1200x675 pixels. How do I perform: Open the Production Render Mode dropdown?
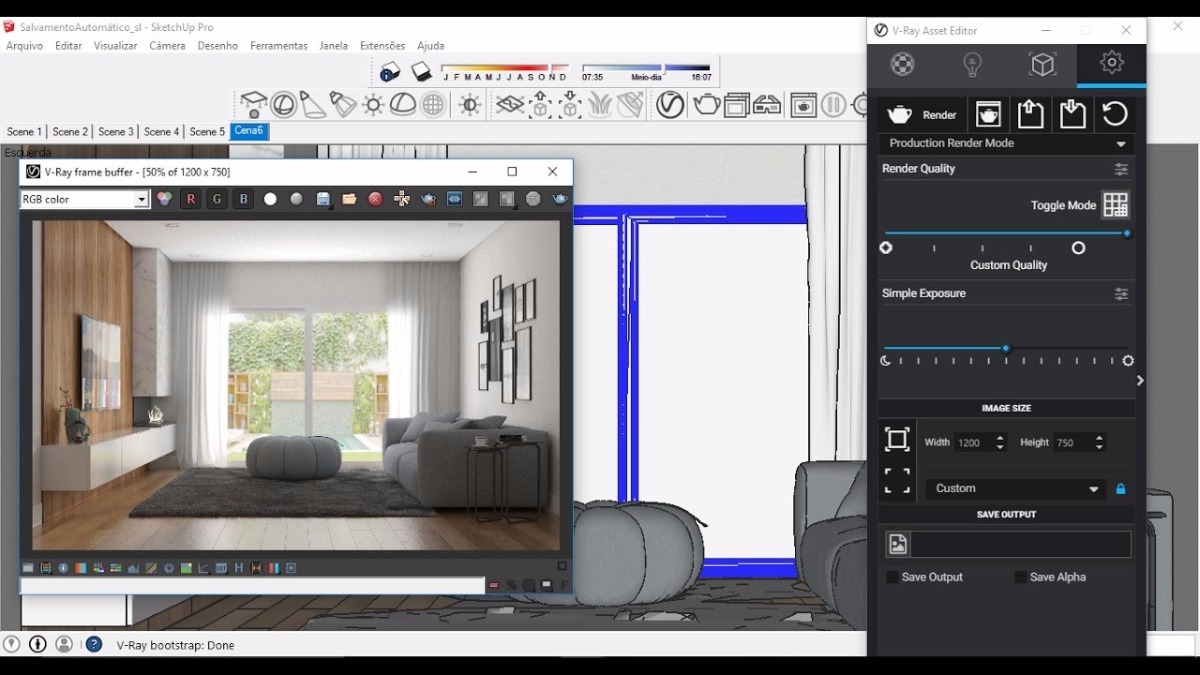1006,144
